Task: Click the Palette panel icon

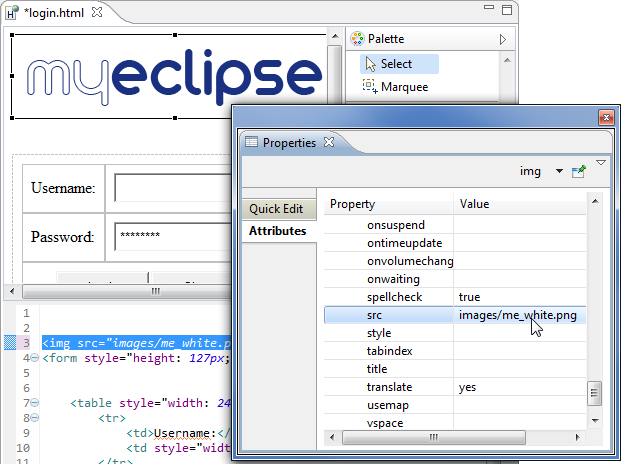Action: 357,39
